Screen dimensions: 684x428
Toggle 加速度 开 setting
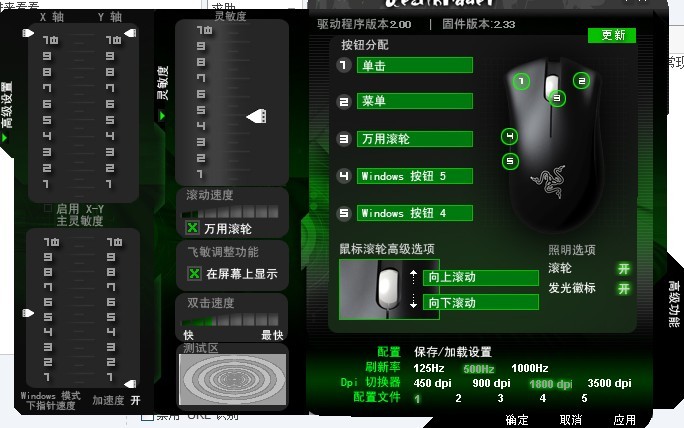(x=136, y=401)
